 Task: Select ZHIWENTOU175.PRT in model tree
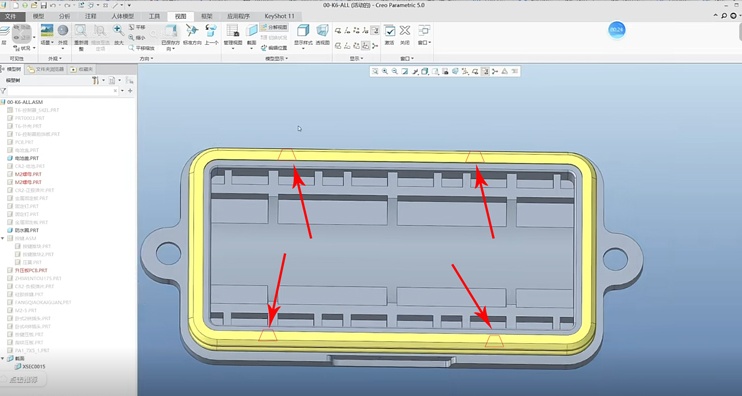[38, 278]
